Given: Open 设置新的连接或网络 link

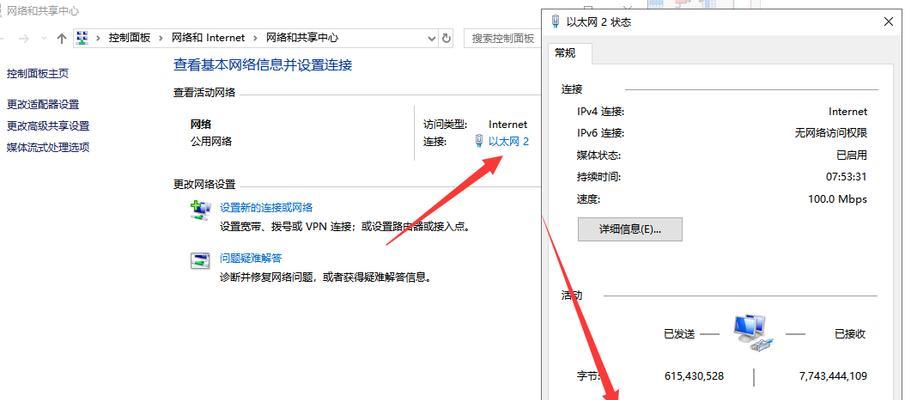Looking at the screenshot, I should [266, 207].
